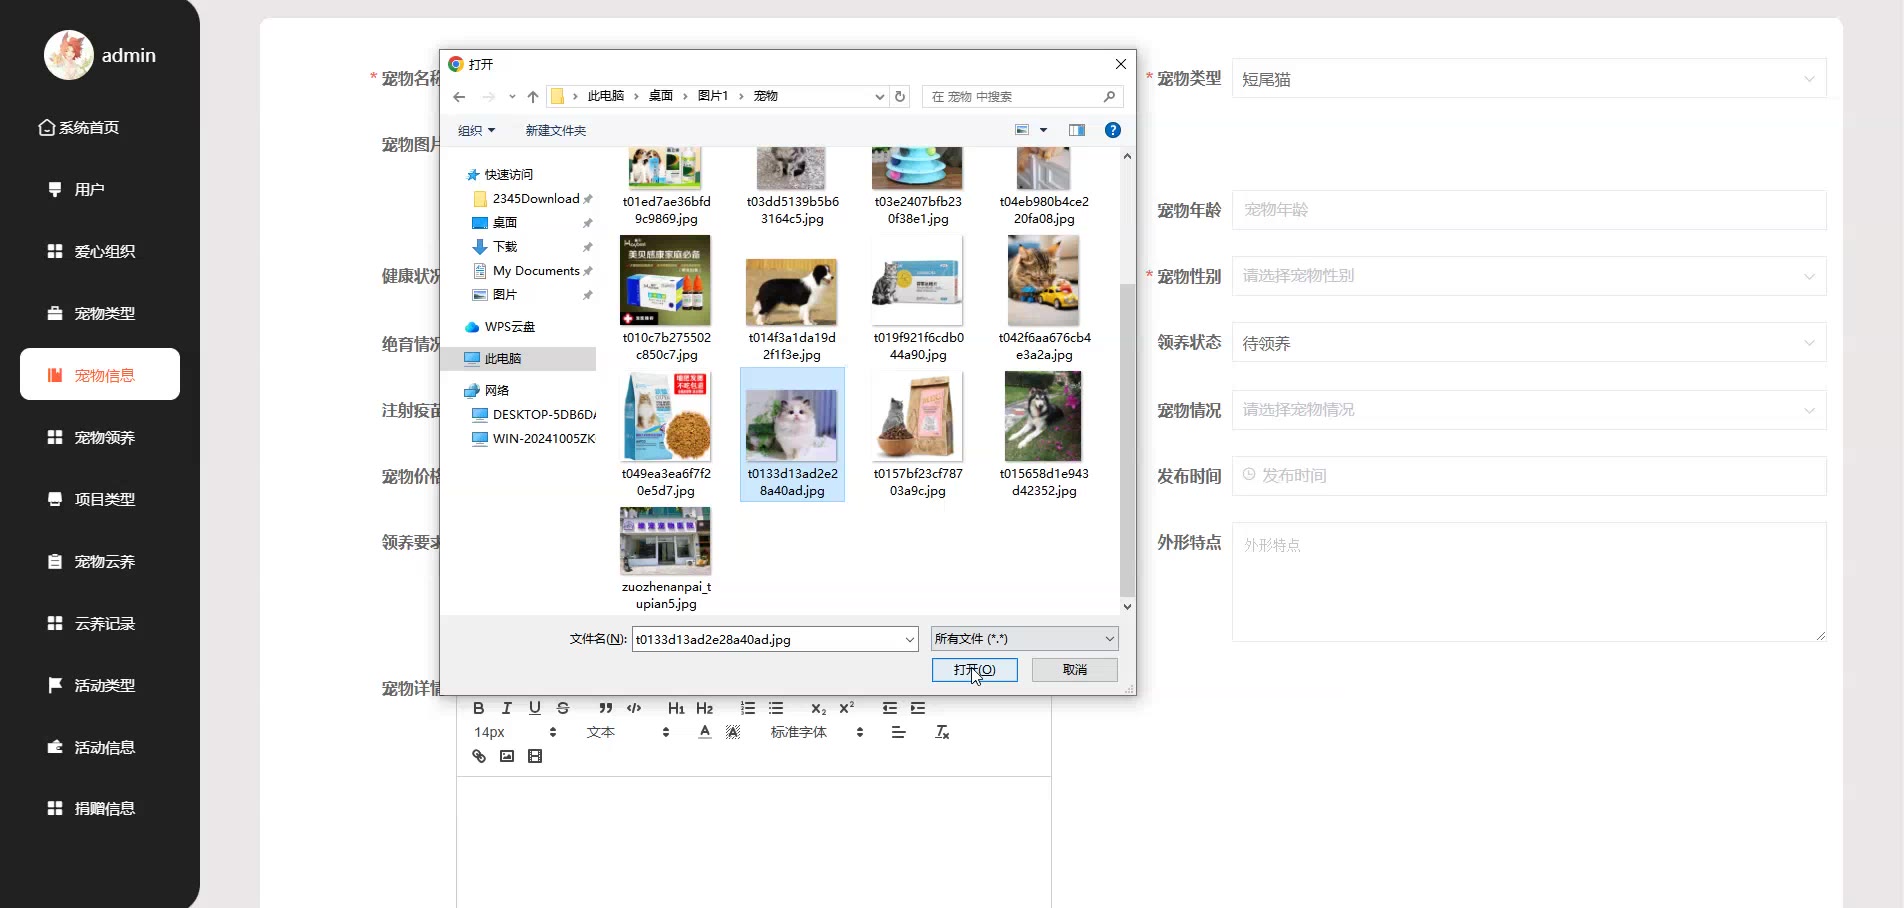Apply strikethrough in the editor toolbar
Image resolution: width=1904 pixels, height=908 pixels.
(563, 708)
